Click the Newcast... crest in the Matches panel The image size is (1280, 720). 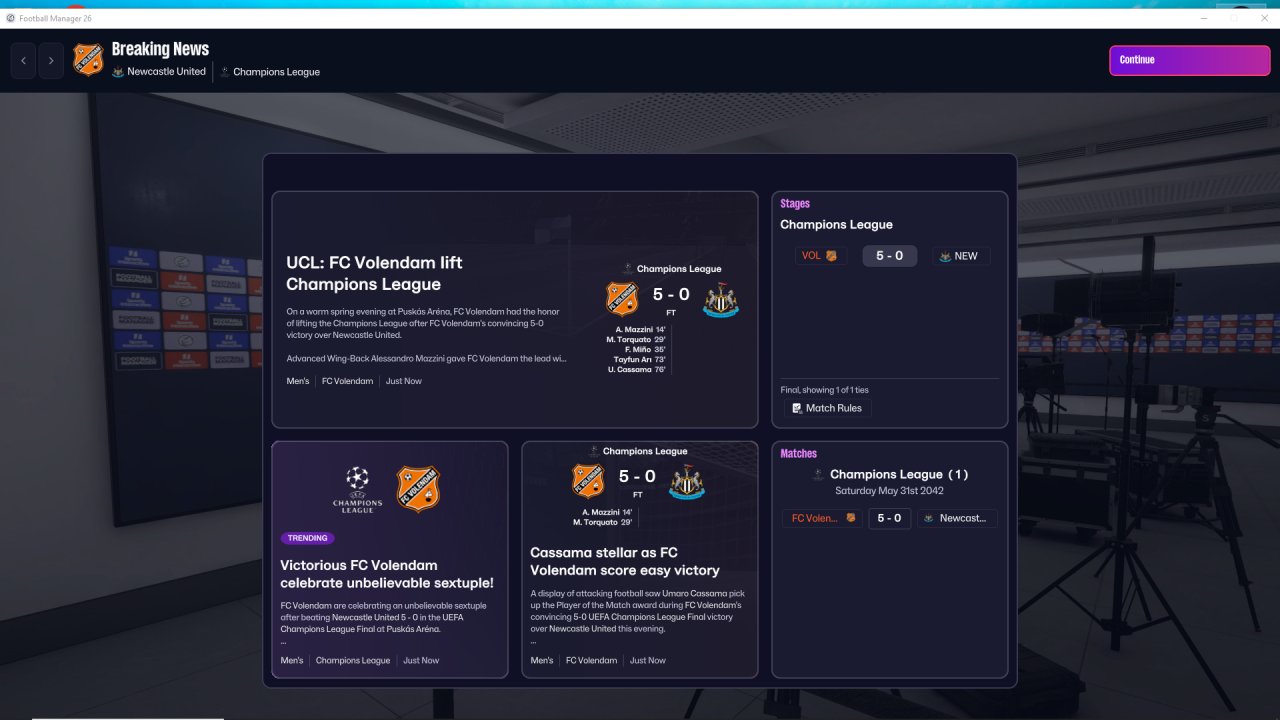[928, 518]
